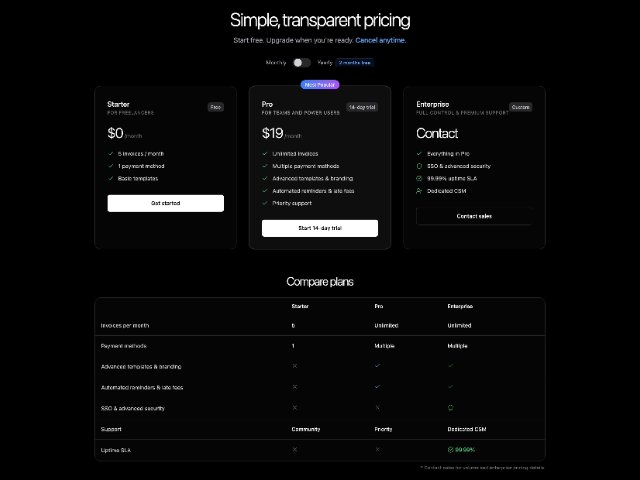Image resolution: width=640 pixels, height=480 pixels.
Task: Click the Contact sales button
Action: (474, 216)
